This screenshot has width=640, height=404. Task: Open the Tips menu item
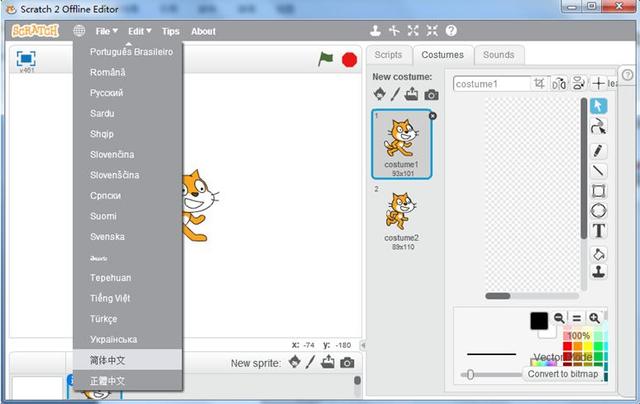[171, 31]
